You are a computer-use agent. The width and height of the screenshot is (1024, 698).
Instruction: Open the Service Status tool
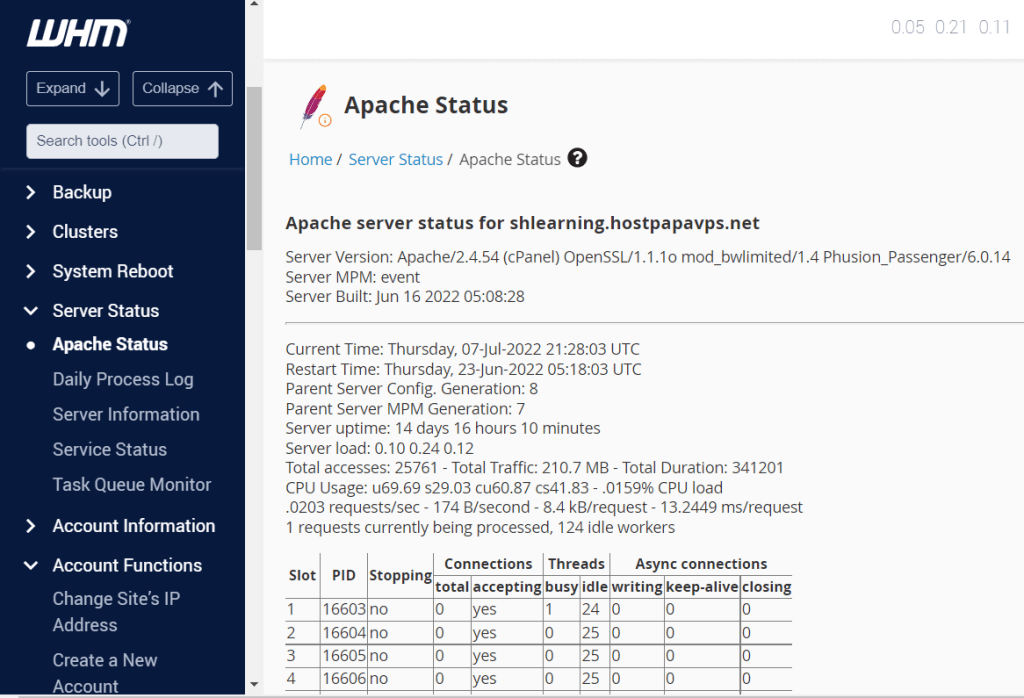109,449
